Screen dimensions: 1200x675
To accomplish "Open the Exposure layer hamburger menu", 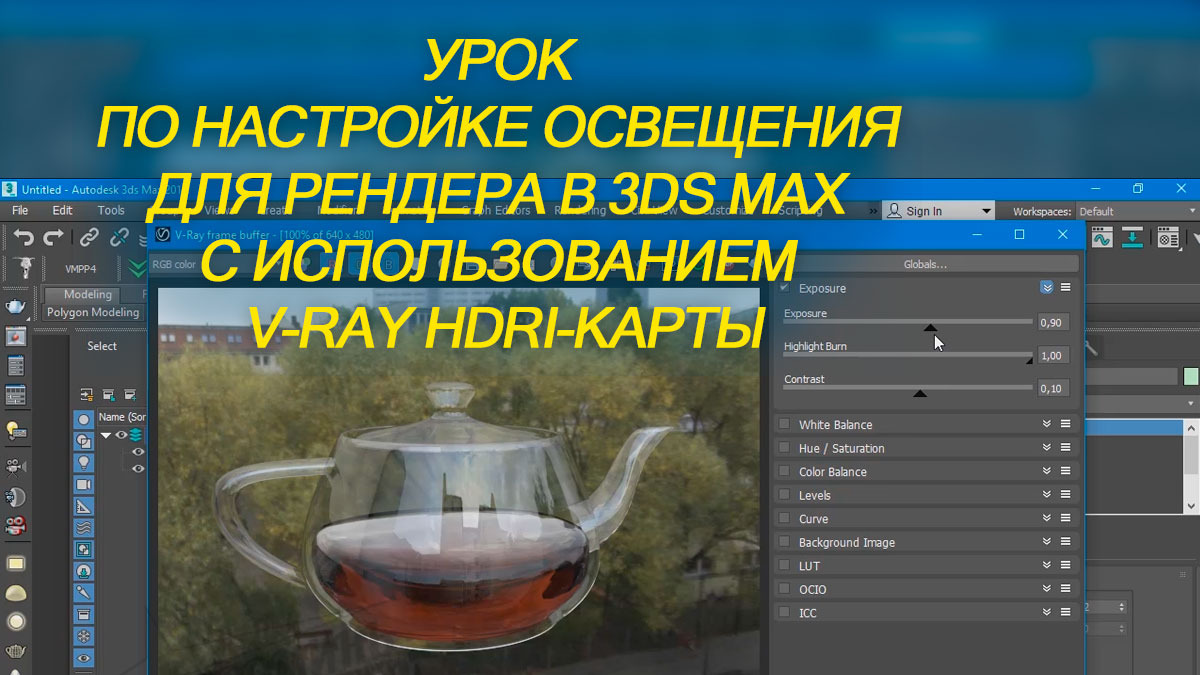I will (1066, 287).
